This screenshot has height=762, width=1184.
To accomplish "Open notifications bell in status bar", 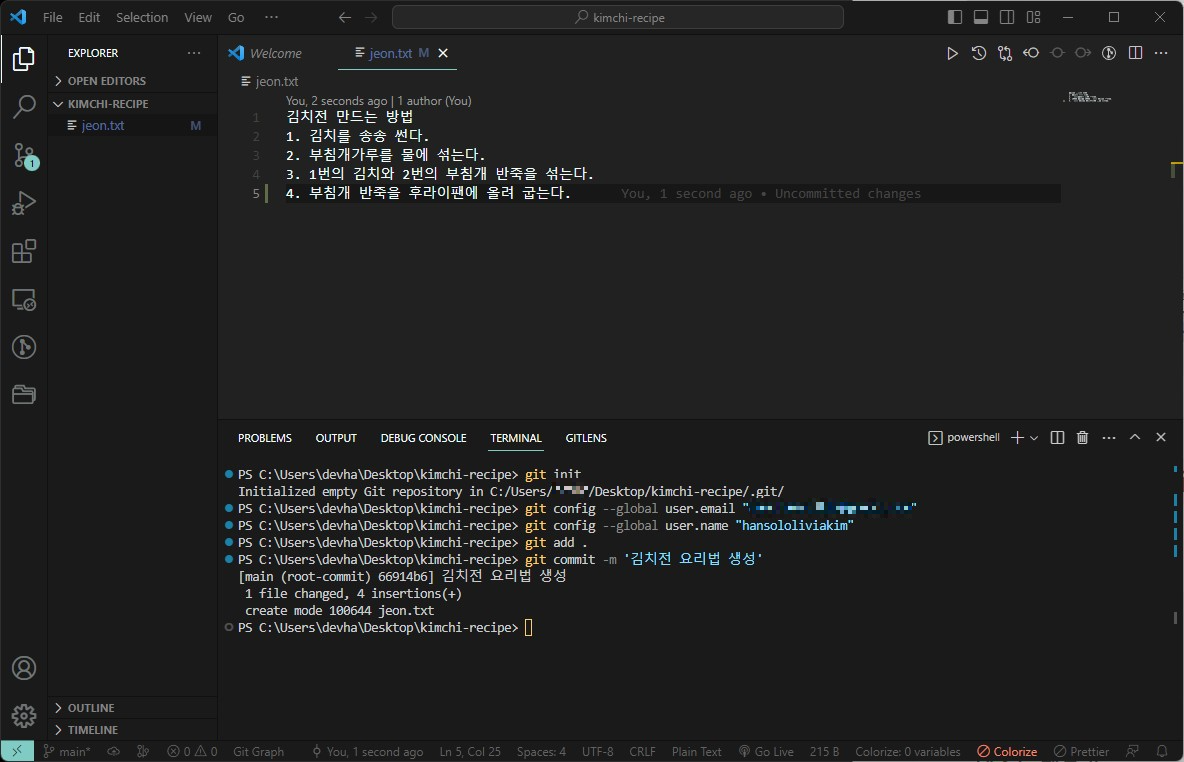I will tap(1162, 751).
